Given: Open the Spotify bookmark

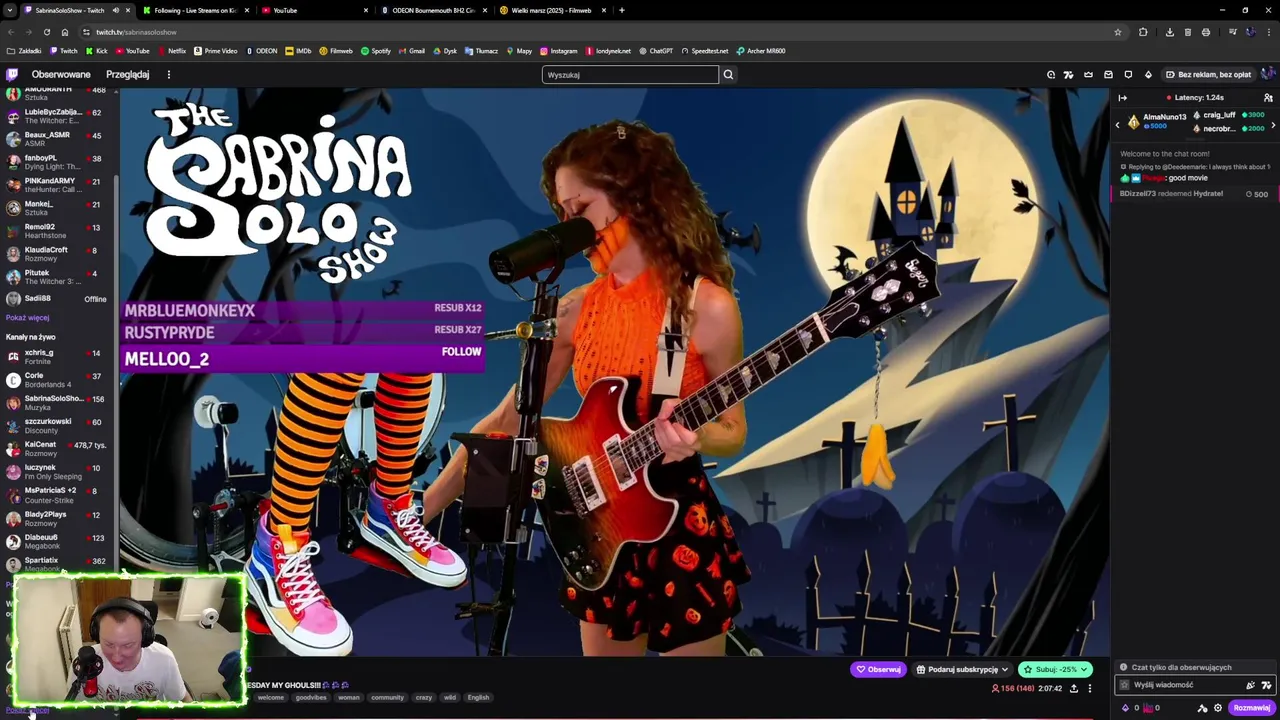Looking at the screenshot, I should click(x=375, y=51).
